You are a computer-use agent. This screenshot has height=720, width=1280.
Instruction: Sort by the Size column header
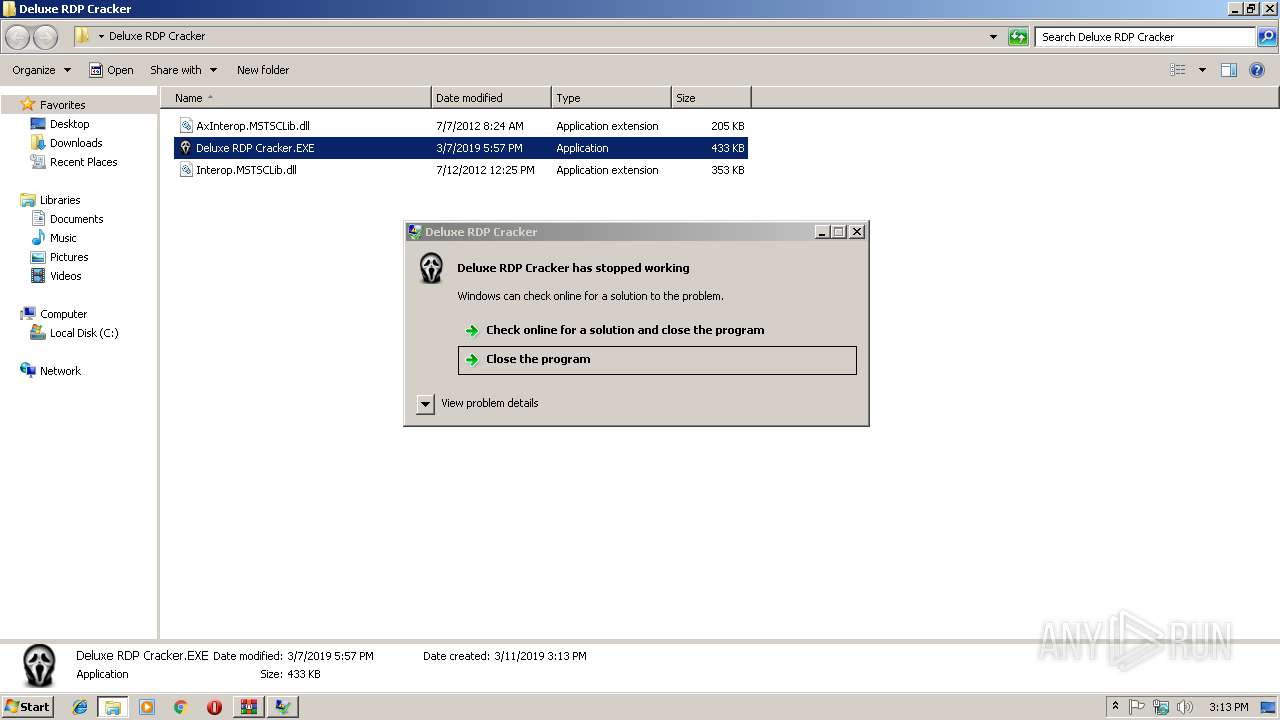(x=711, y=98)
